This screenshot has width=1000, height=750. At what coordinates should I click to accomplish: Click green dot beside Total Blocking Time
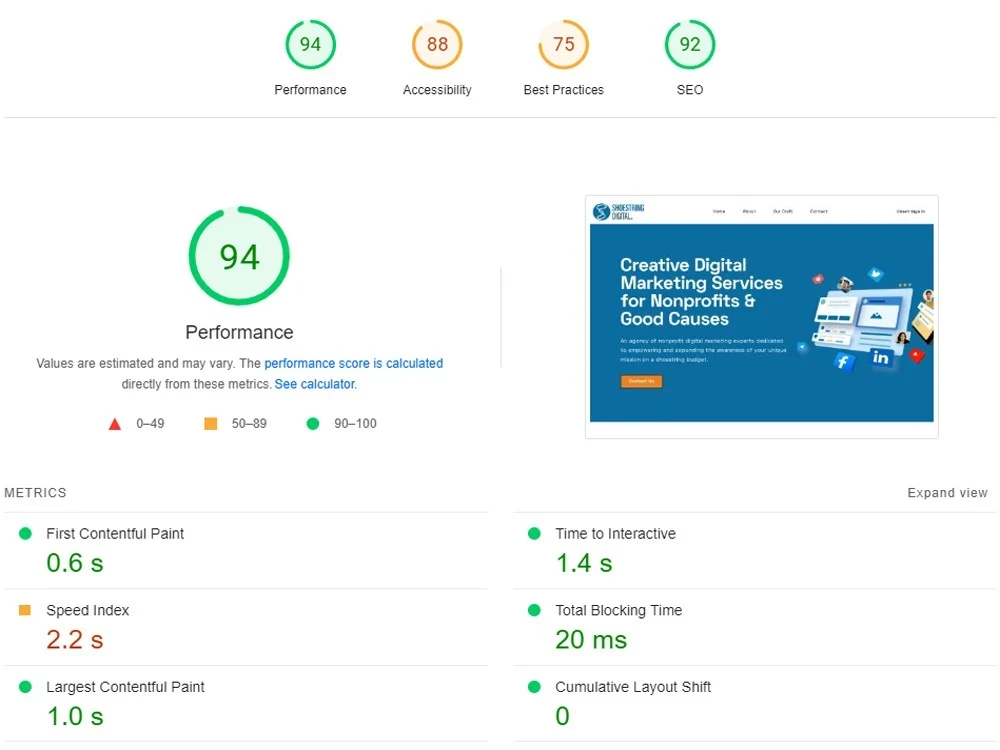534,610
